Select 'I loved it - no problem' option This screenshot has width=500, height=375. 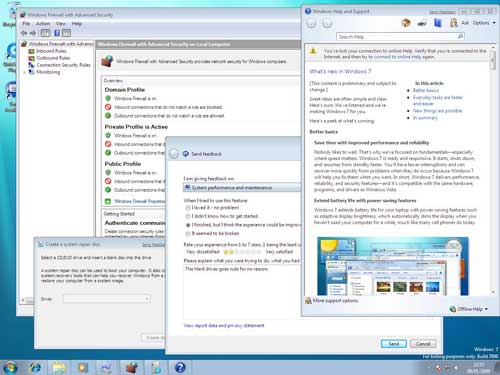pyautogui.click(x=188, y=208)
